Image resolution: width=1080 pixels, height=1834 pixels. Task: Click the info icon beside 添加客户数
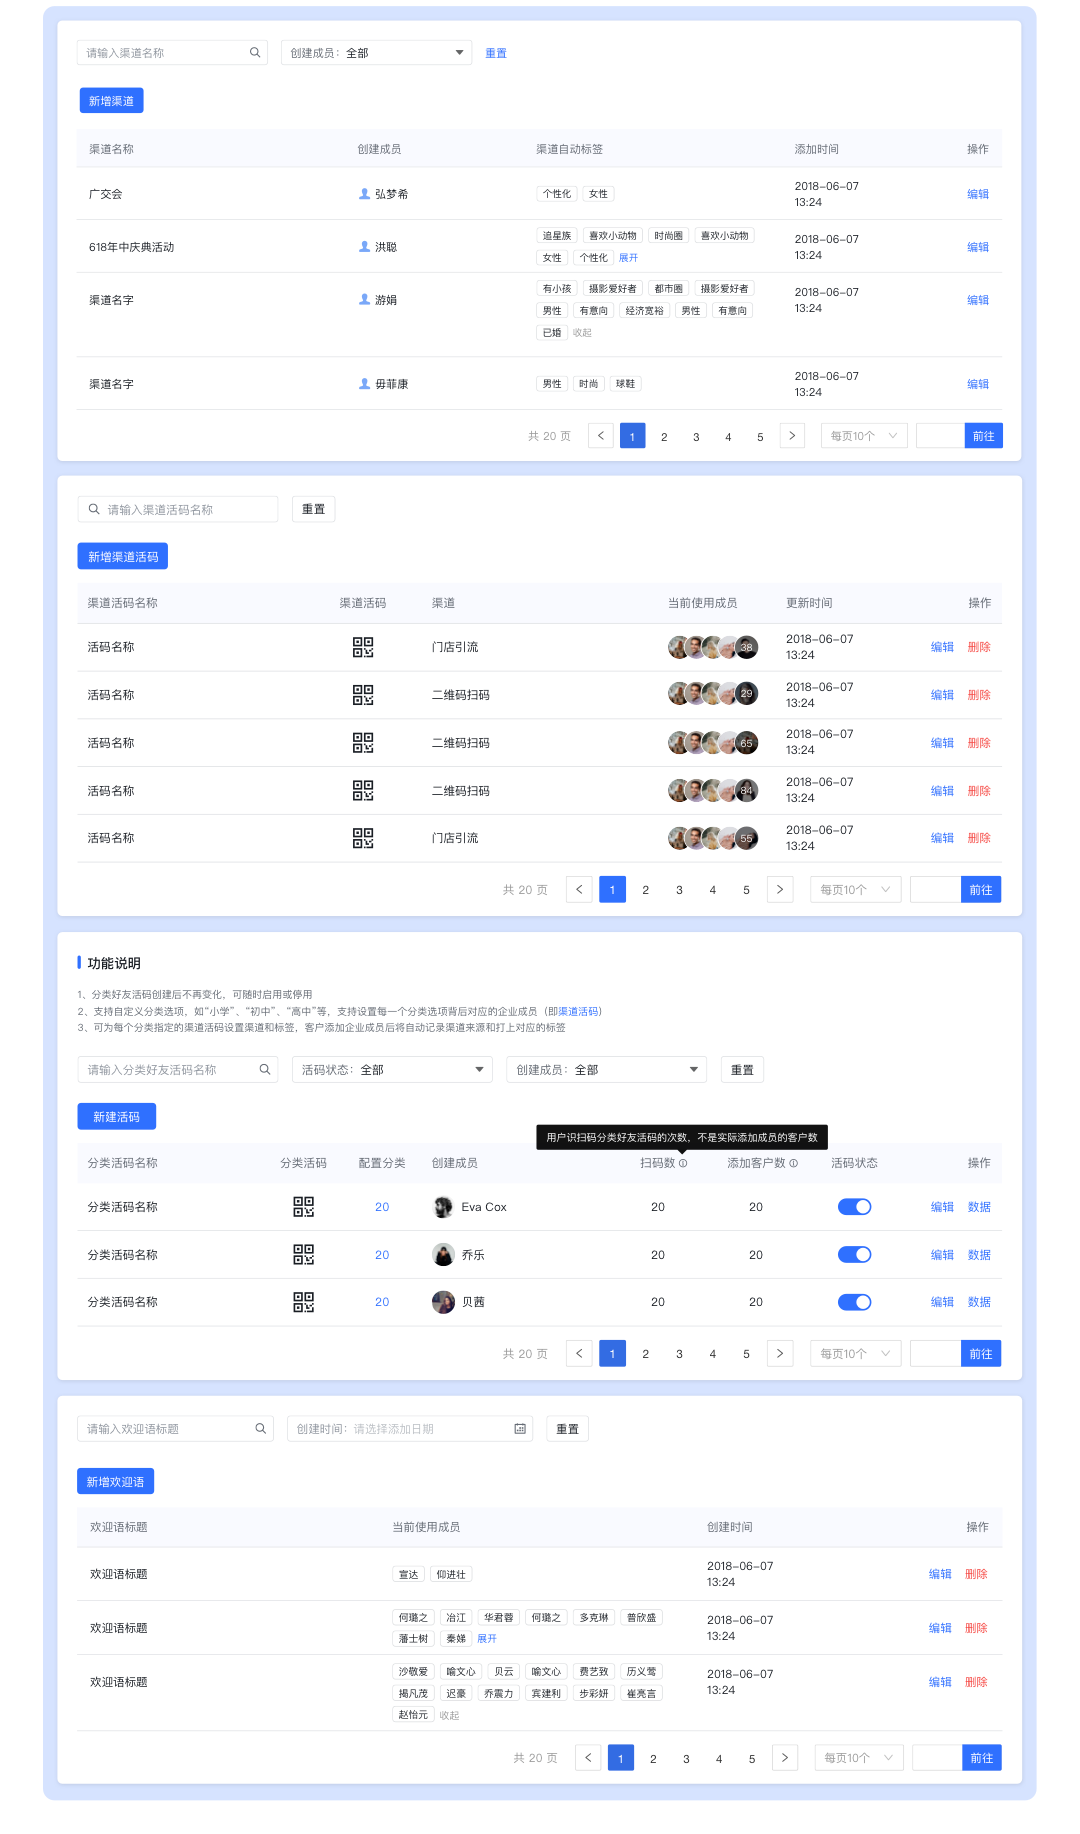point(794,1163)
